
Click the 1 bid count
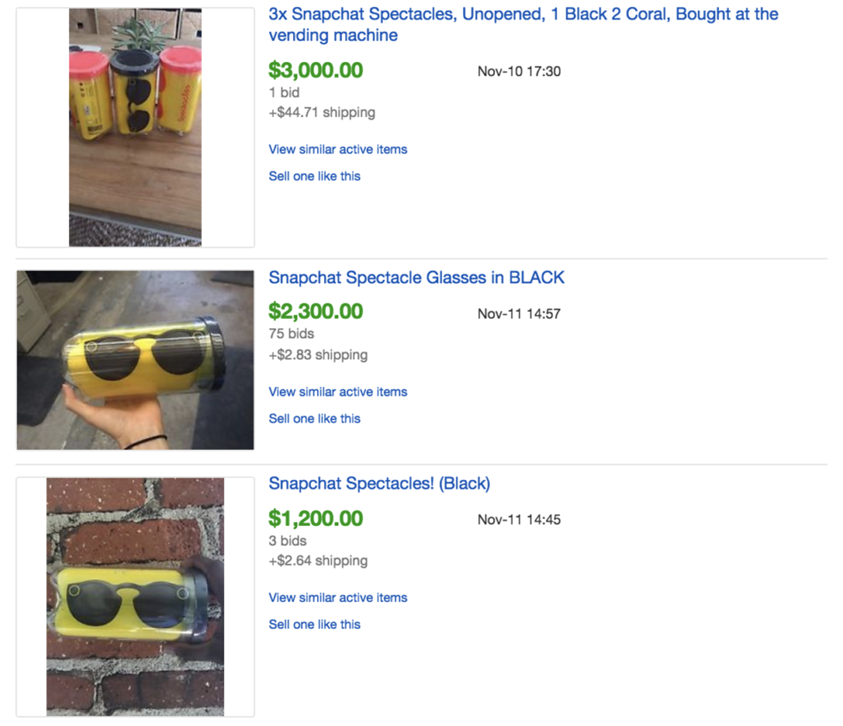[x=285, y=92]
